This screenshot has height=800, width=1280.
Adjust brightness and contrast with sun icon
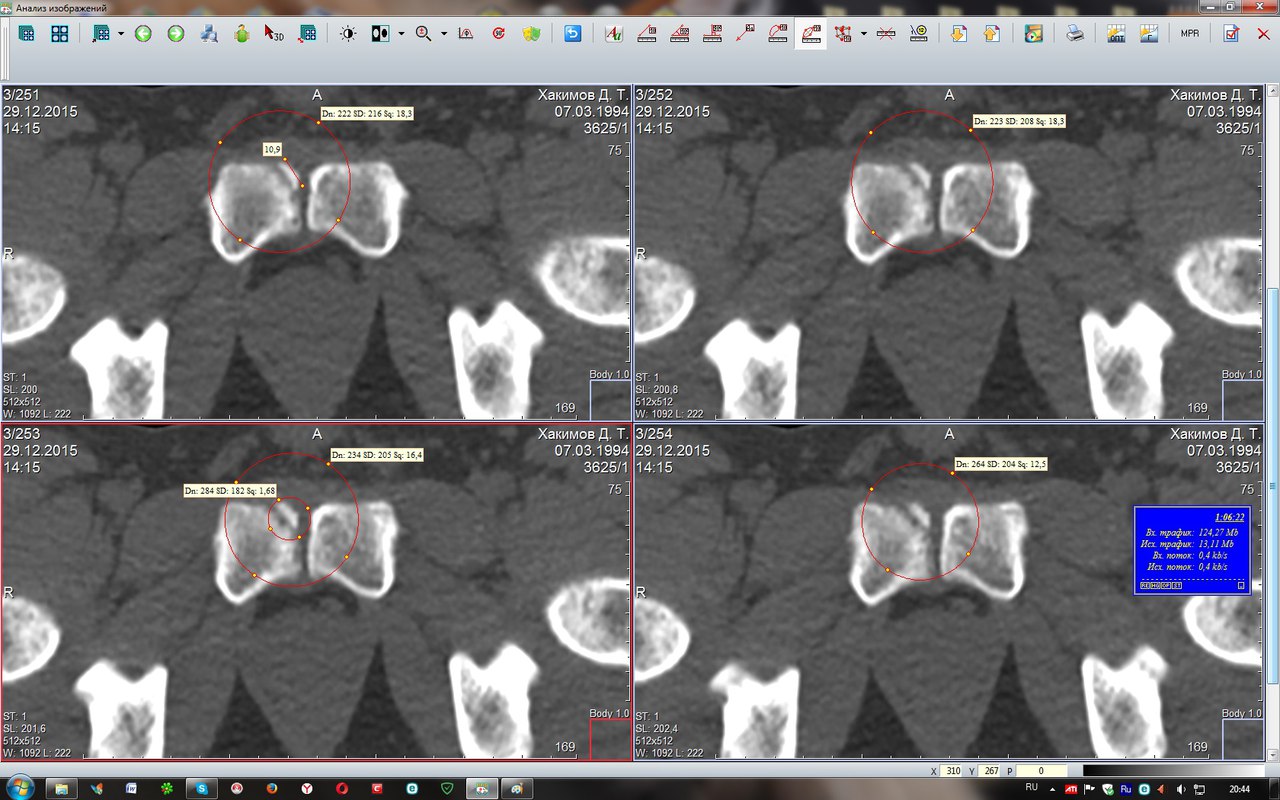(348, 33)
